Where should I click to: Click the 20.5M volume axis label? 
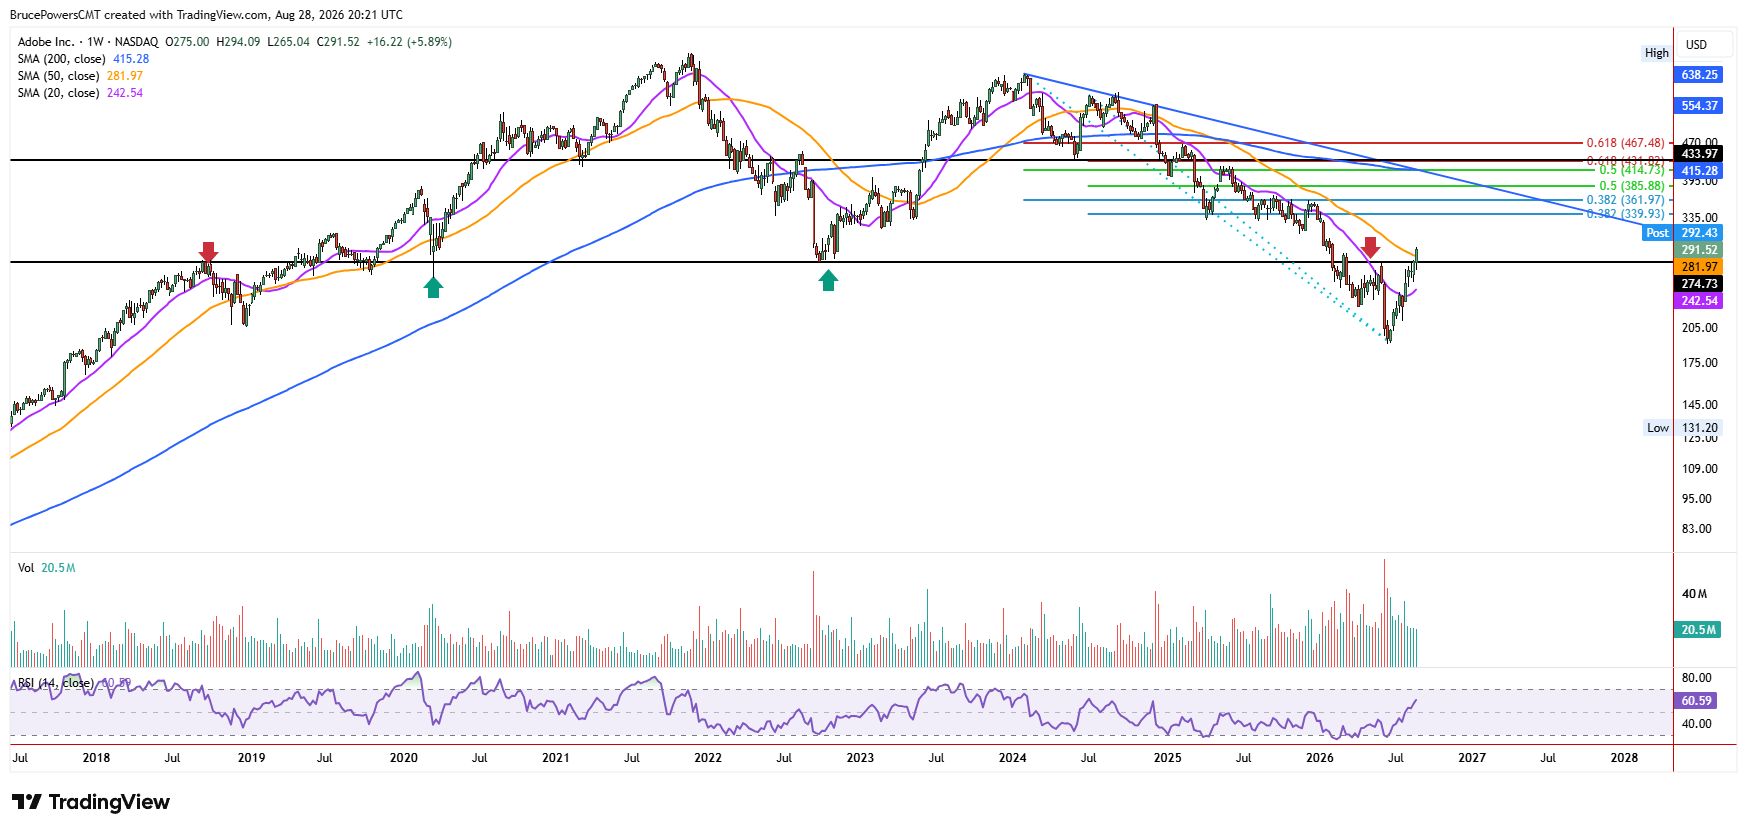click(x=1698, y=630)
